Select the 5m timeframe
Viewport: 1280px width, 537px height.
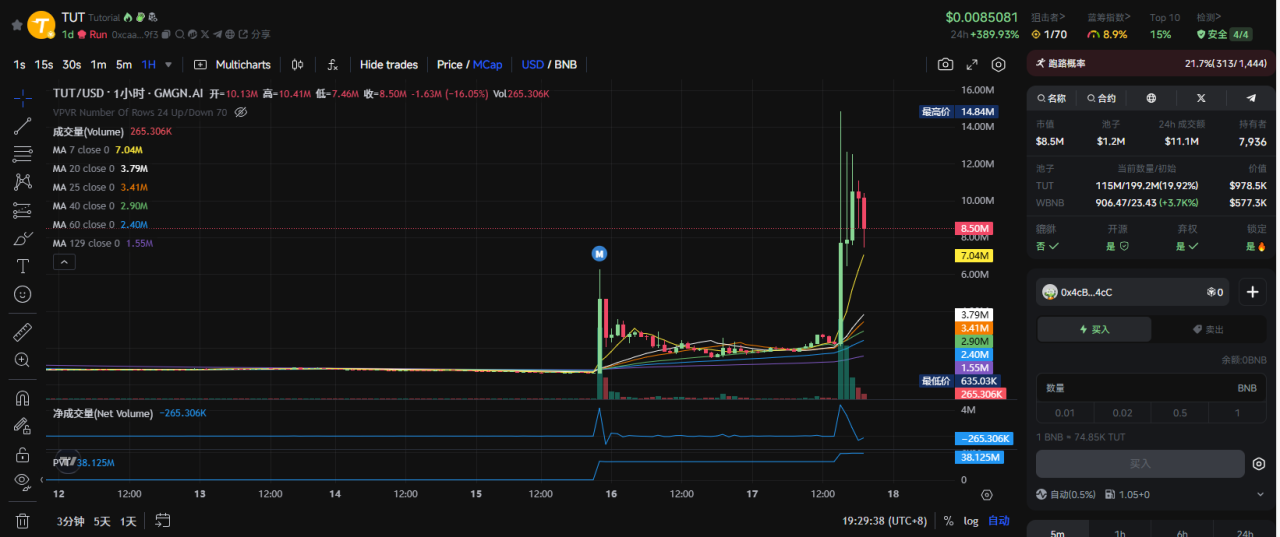point(123,65)
